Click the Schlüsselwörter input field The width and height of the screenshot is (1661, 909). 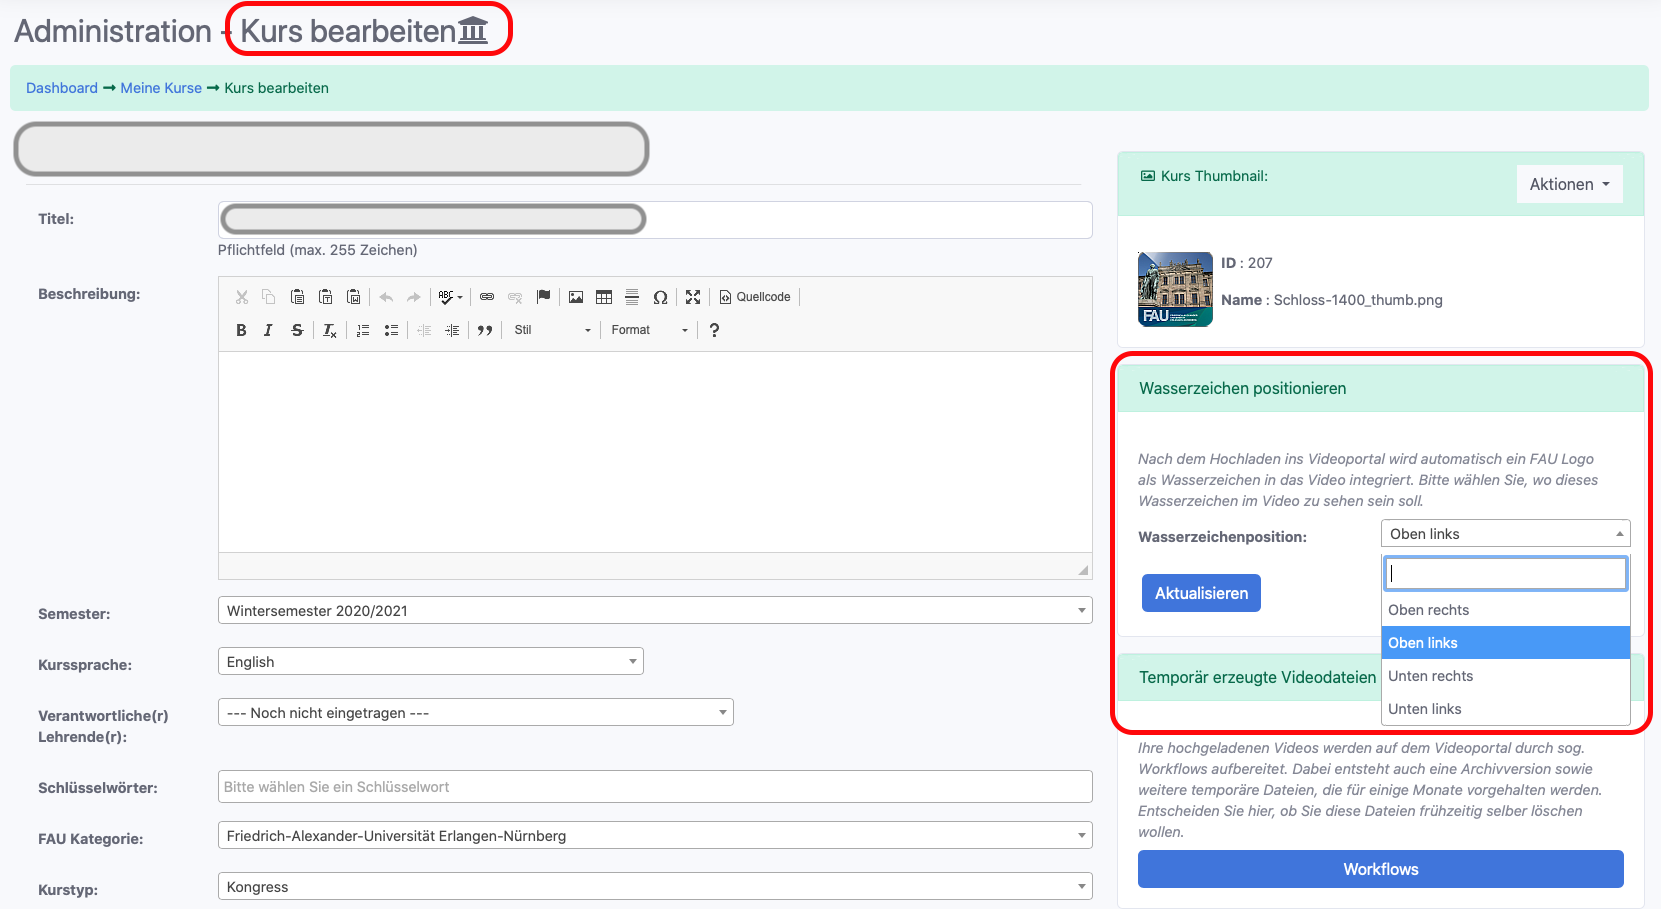(x=654, y=787)
